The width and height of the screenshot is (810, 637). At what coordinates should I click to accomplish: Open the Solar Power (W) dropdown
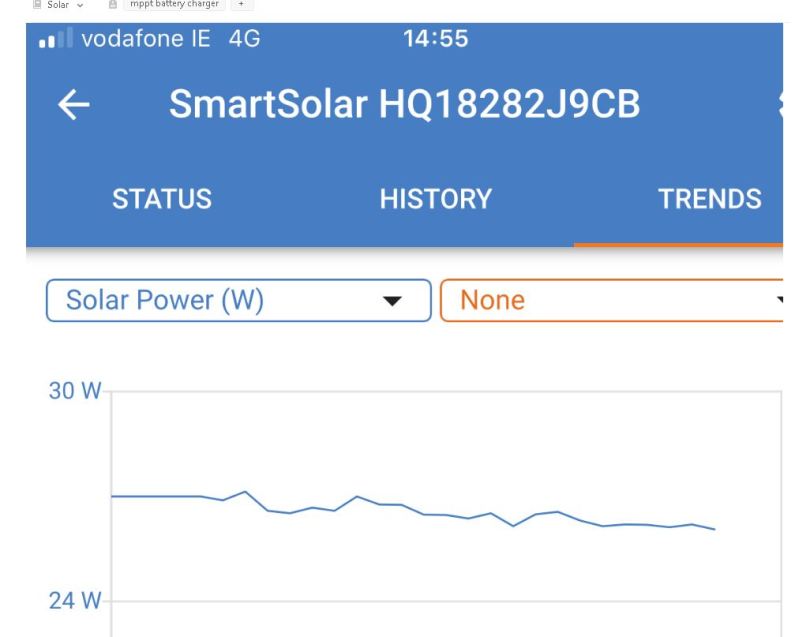click(x=238, y=300)
